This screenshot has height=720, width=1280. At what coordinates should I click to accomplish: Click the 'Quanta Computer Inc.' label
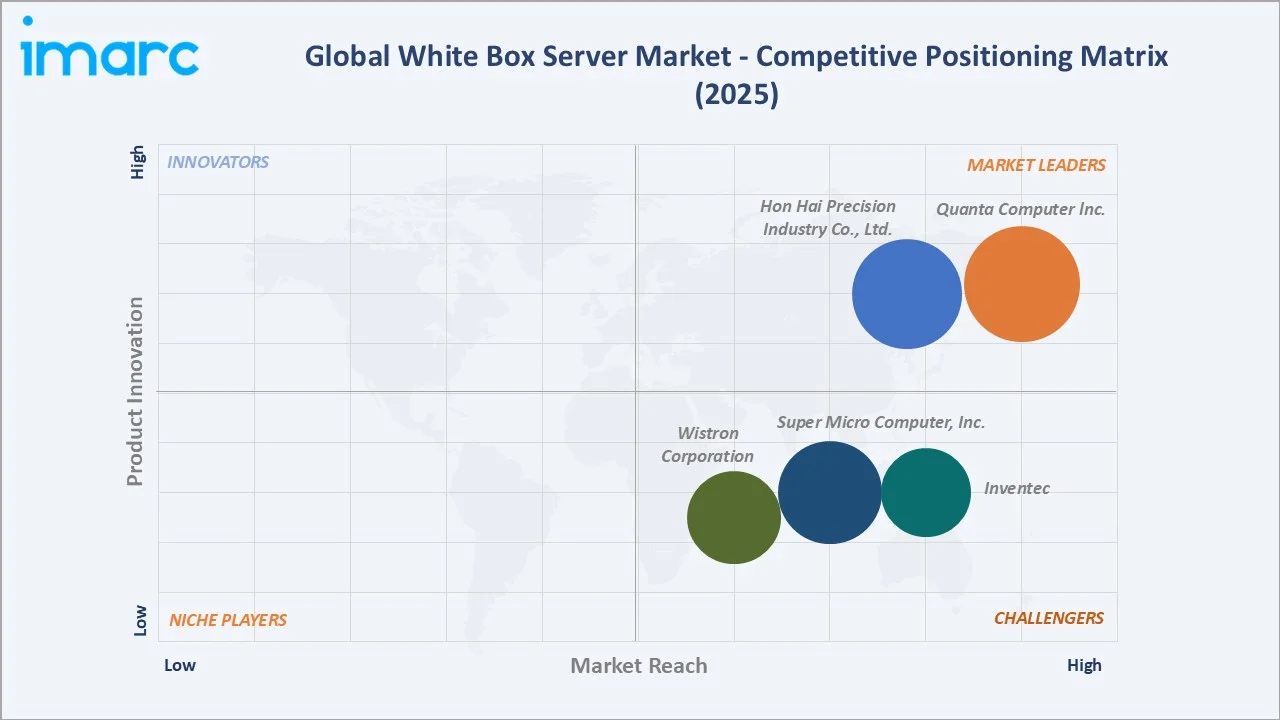point(1021,210)
